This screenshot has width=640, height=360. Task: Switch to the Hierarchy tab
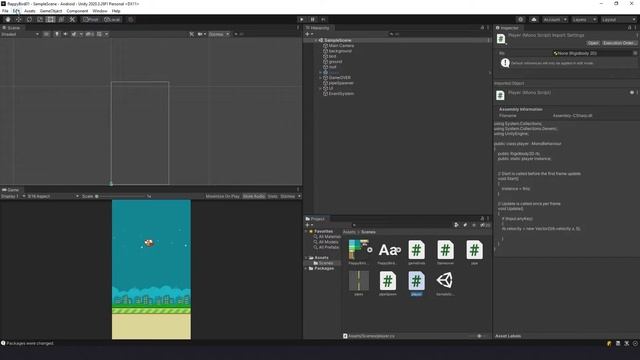click(x=318, y=28)
